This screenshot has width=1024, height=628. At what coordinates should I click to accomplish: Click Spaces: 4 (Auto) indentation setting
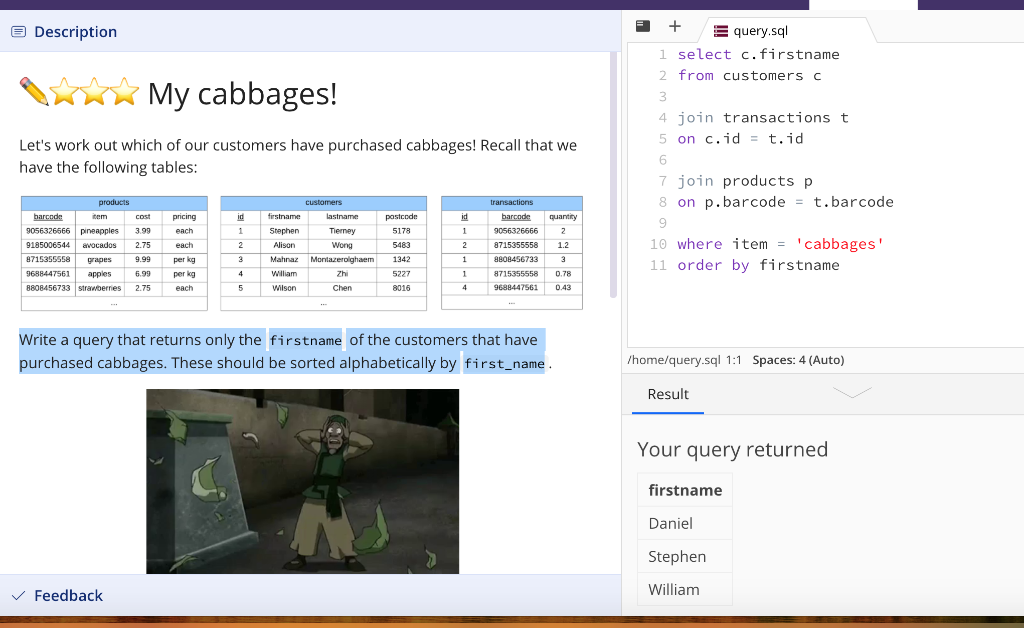click(798, 360)
